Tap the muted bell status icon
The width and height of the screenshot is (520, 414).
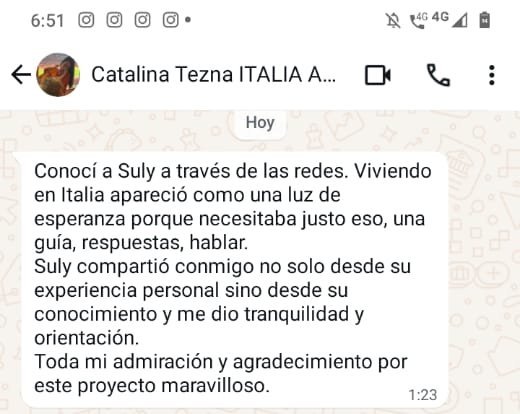(x=393, y=20)
